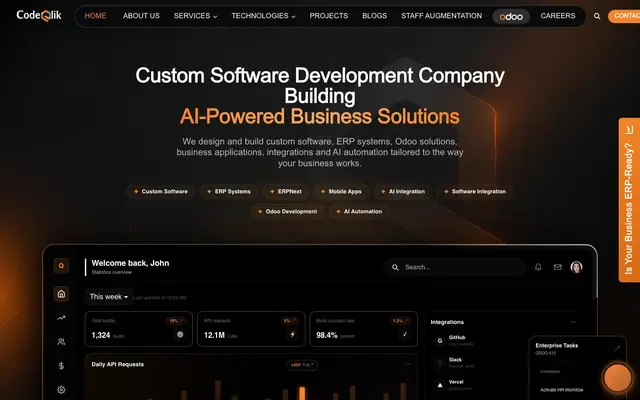
Task: Open the trending analytics icon in sidebar
Action: tap(61, 318)
